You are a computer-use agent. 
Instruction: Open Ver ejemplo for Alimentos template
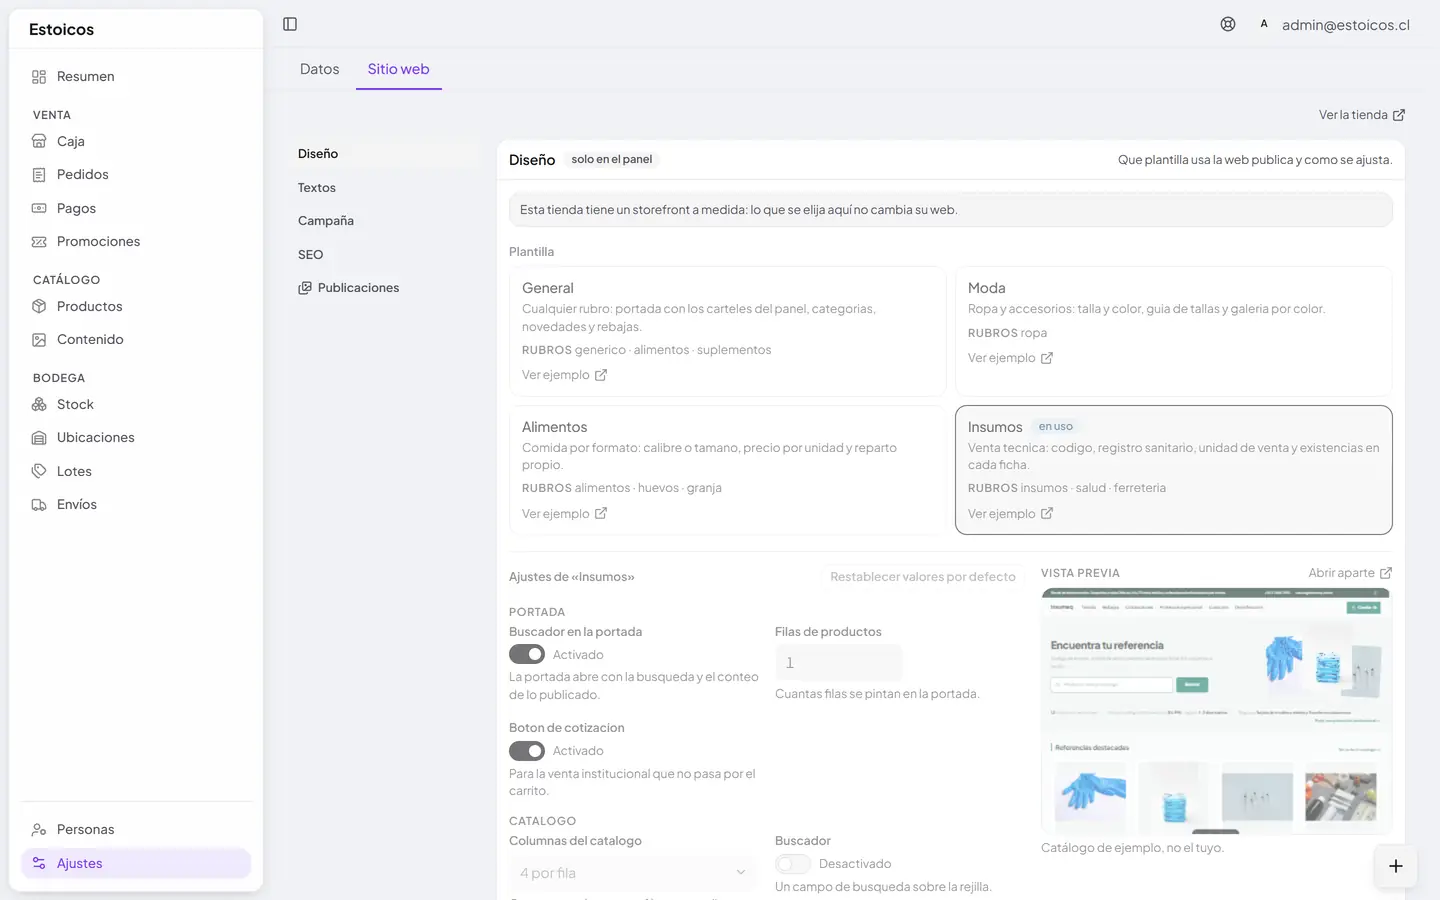point(564,514)
